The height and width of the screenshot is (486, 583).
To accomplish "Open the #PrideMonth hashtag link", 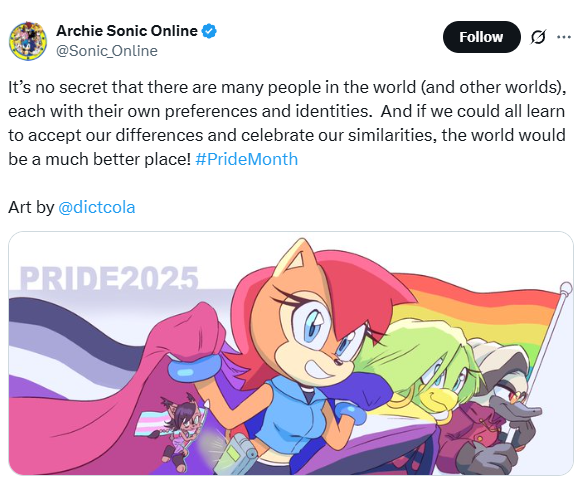I will (x=247, y=159).
